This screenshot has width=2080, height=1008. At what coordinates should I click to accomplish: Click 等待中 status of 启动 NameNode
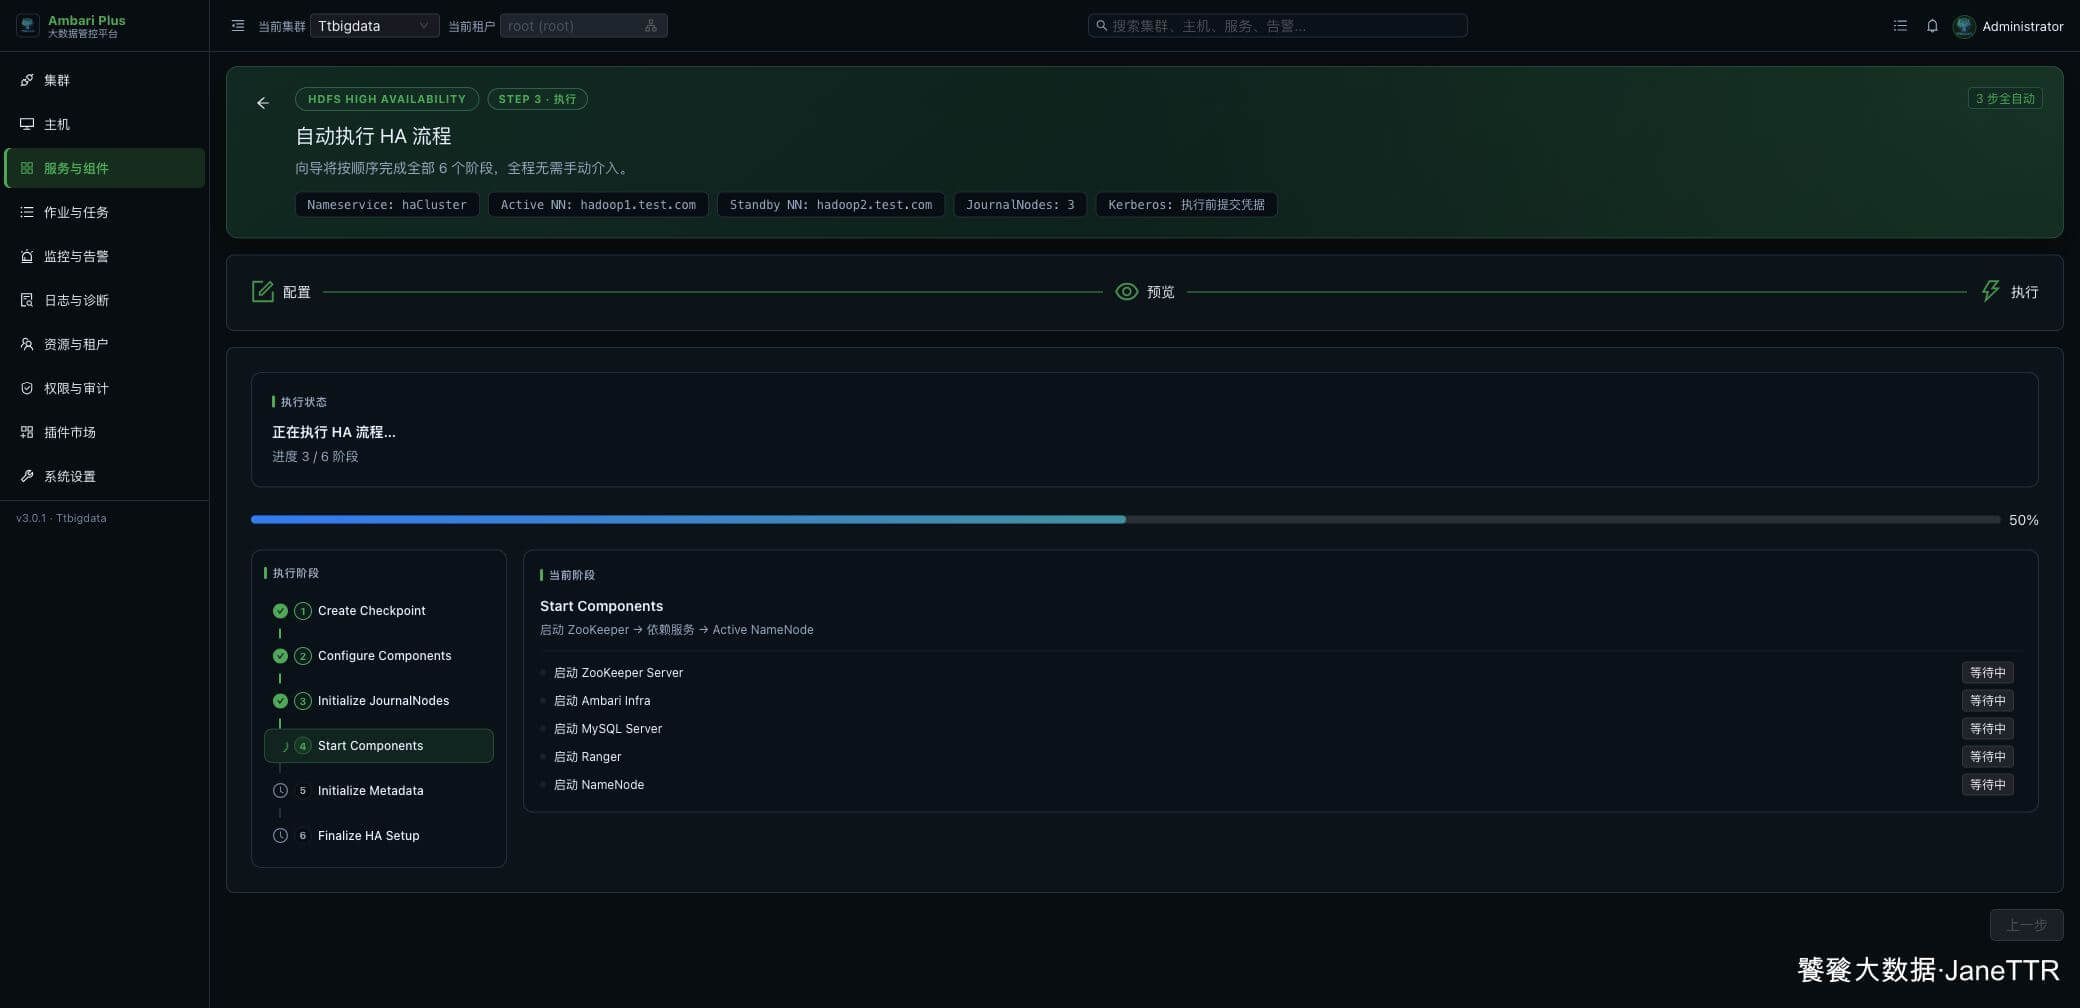point(1987,785)
